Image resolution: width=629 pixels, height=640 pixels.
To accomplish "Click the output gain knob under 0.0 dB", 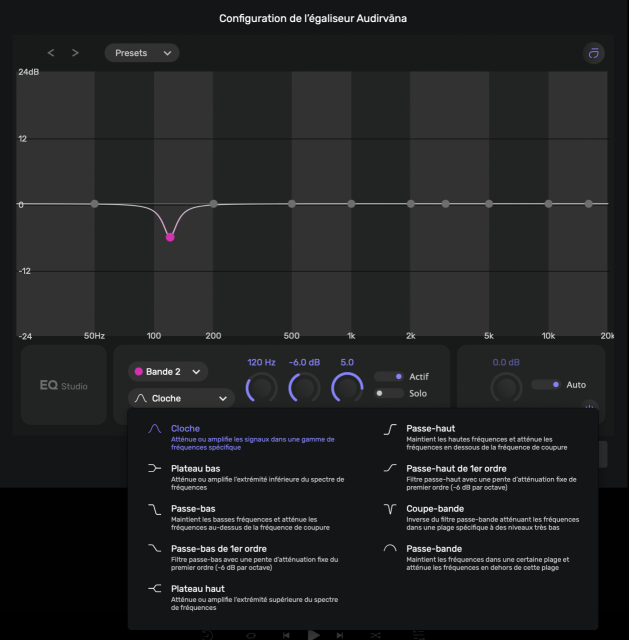I will [506, 388].
